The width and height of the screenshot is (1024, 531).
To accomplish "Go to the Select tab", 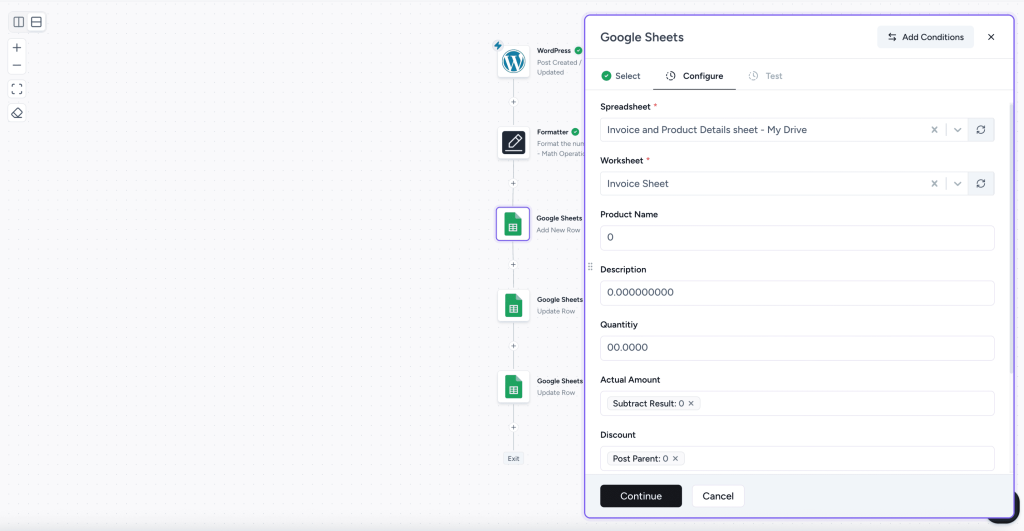I will [621, 76].
